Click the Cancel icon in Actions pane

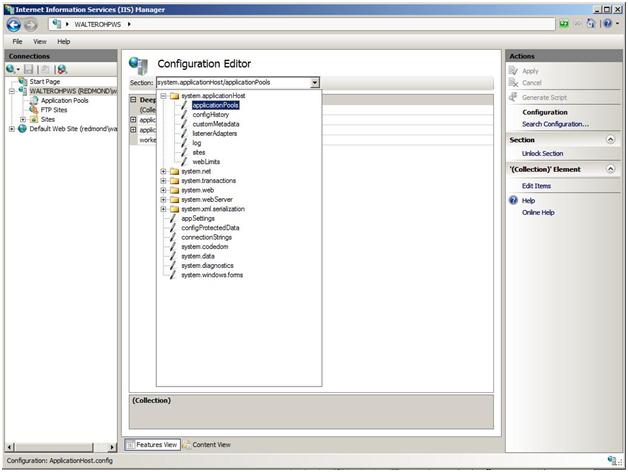tap(513, 83)
